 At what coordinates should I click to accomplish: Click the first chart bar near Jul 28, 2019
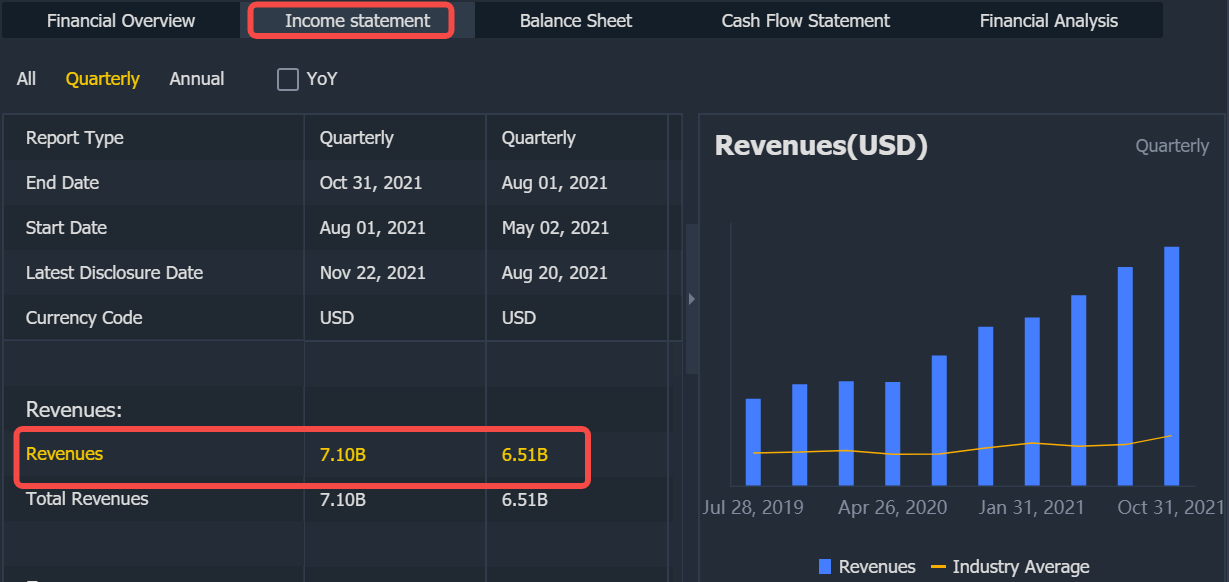pos(753,442)
